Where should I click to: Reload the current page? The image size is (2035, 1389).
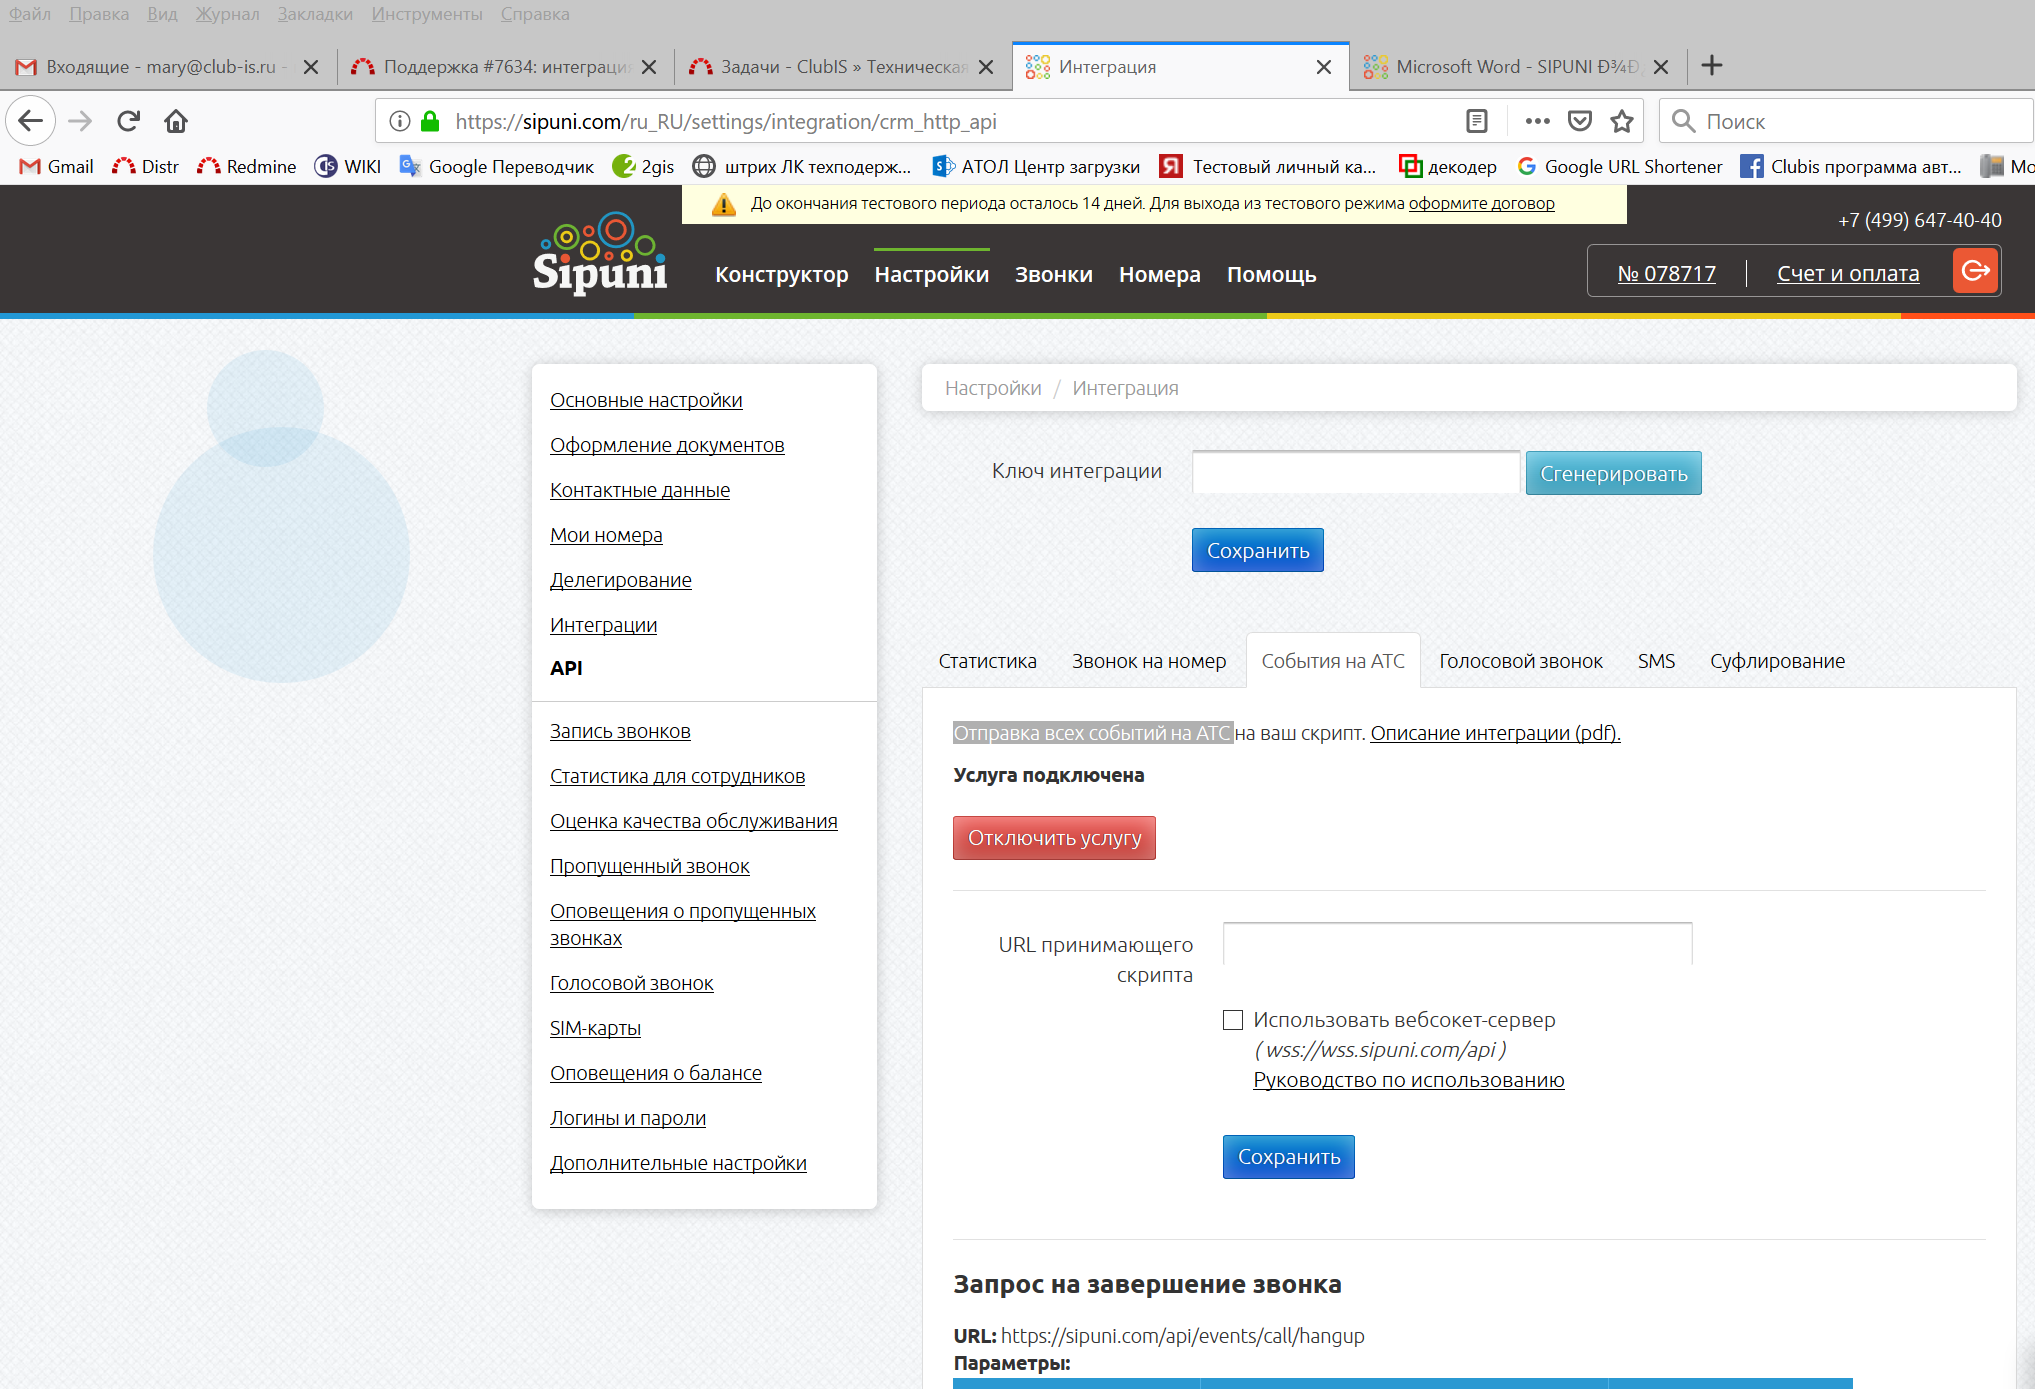pyautogui.click(x=128, y=121)
